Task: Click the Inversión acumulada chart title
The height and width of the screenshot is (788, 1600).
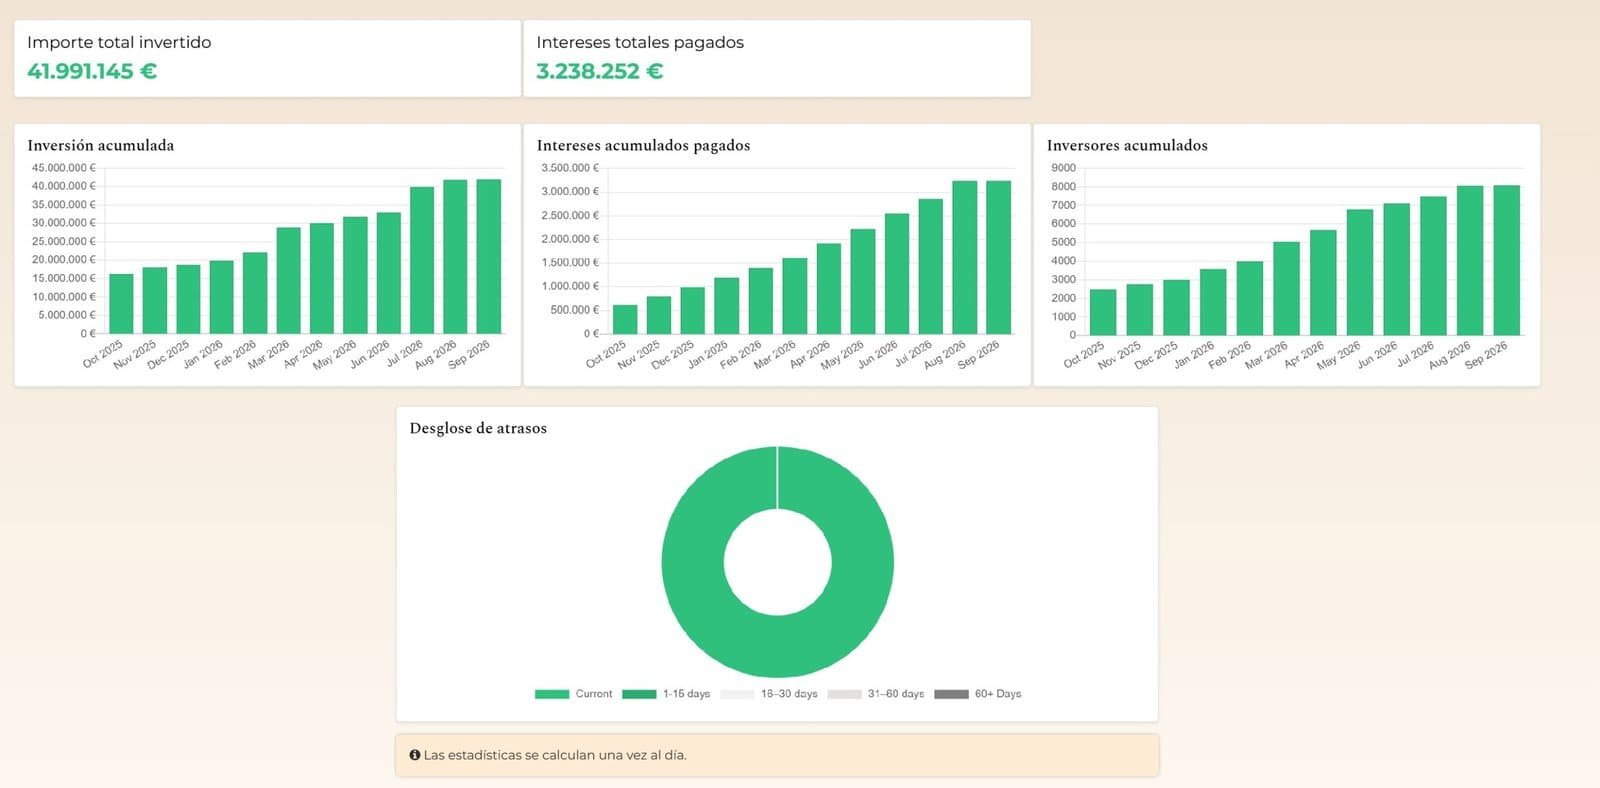Action: [x=101, y=145]
